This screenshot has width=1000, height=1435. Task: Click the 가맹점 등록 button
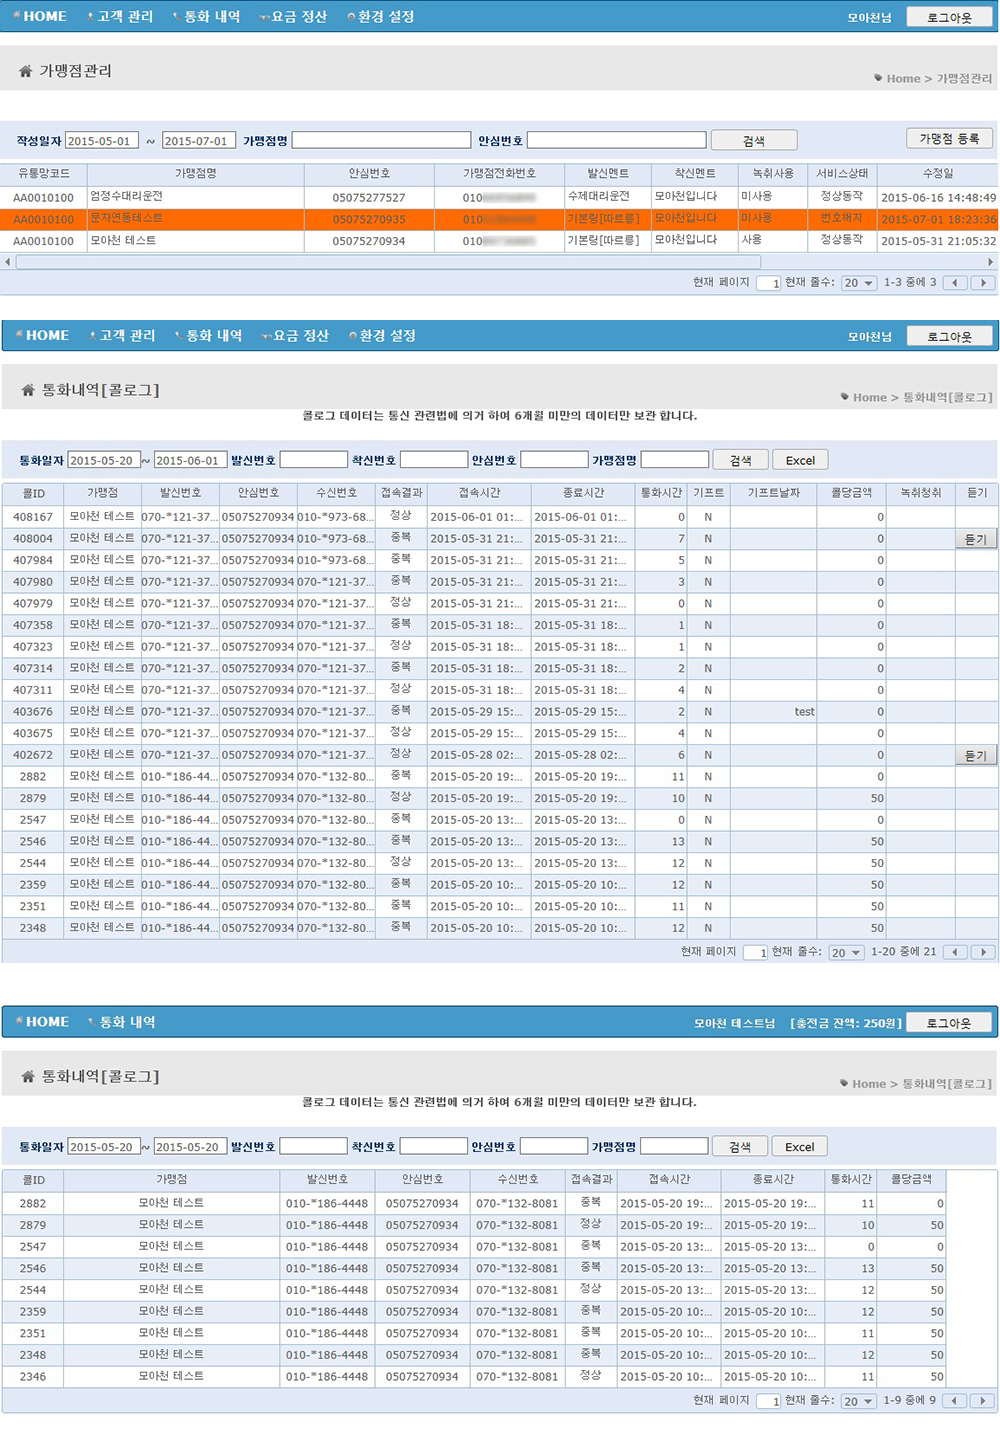pos(949,139)
